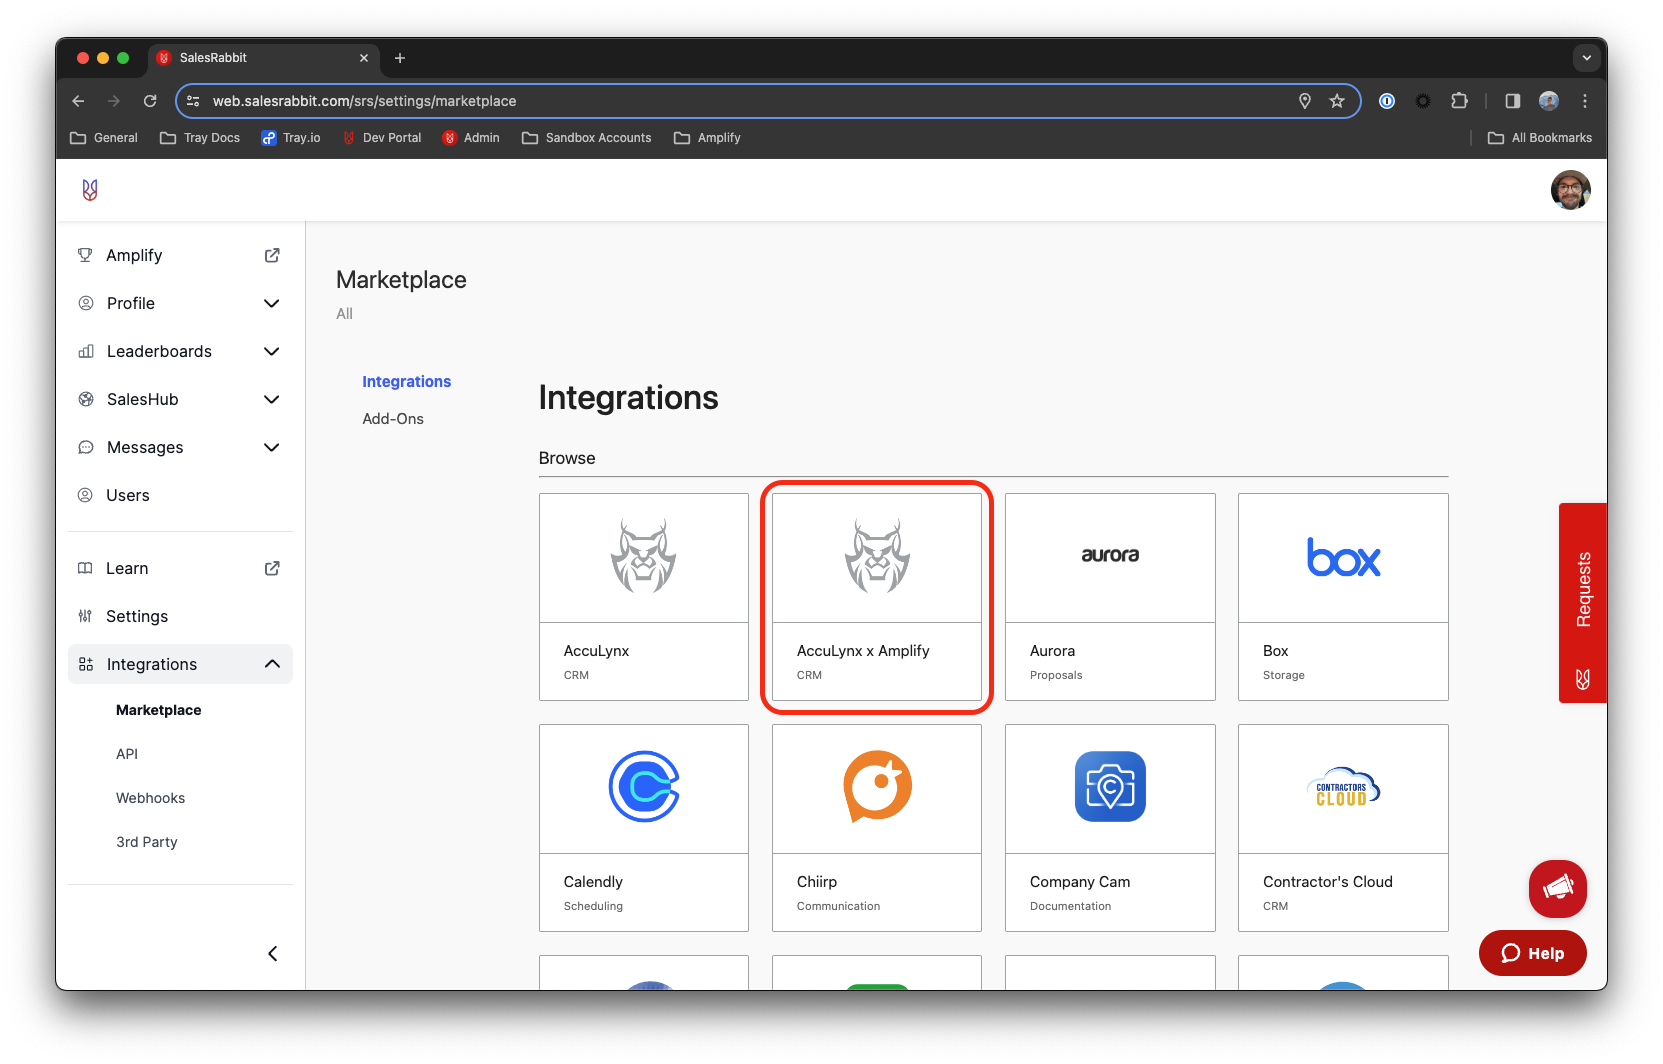Open the Dev Portal bookmark
The width and height of the screenshot is (1663, 1064).
tap(382, 138)
